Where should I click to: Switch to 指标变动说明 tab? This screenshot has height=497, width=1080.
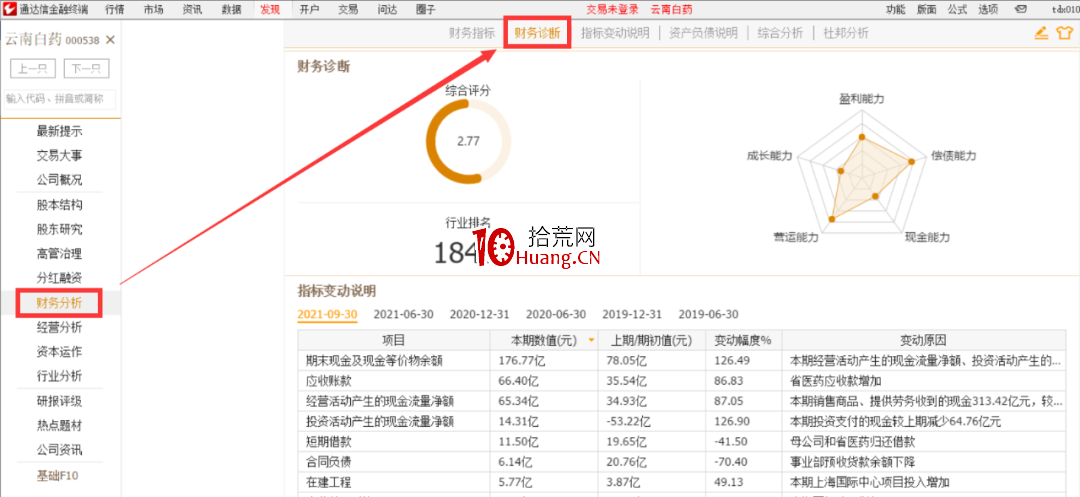615,33
